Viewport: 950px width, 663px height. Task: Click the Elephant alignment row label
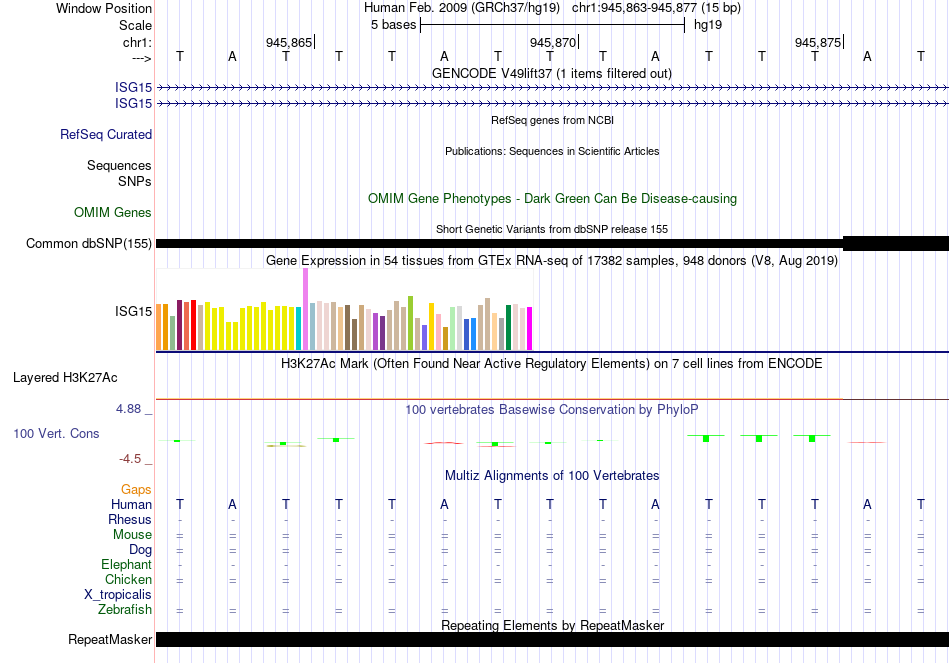click(126, 565)
